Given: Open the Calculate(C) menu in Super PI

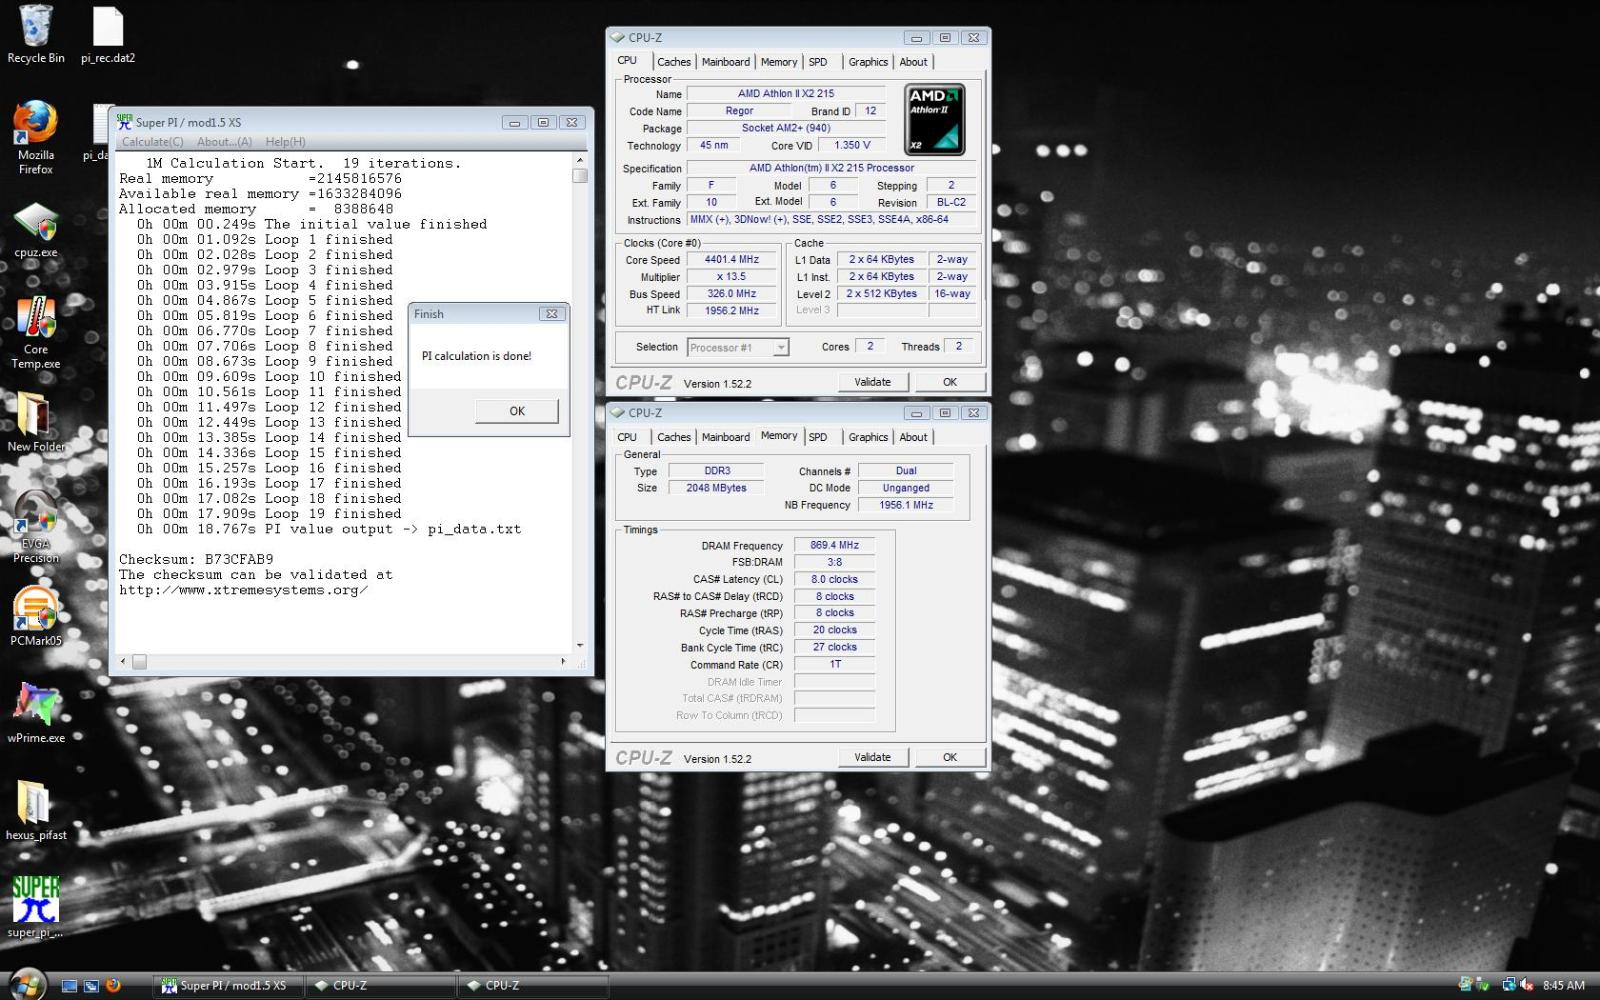Looking at the screenshot, I should tap(152, 142).
